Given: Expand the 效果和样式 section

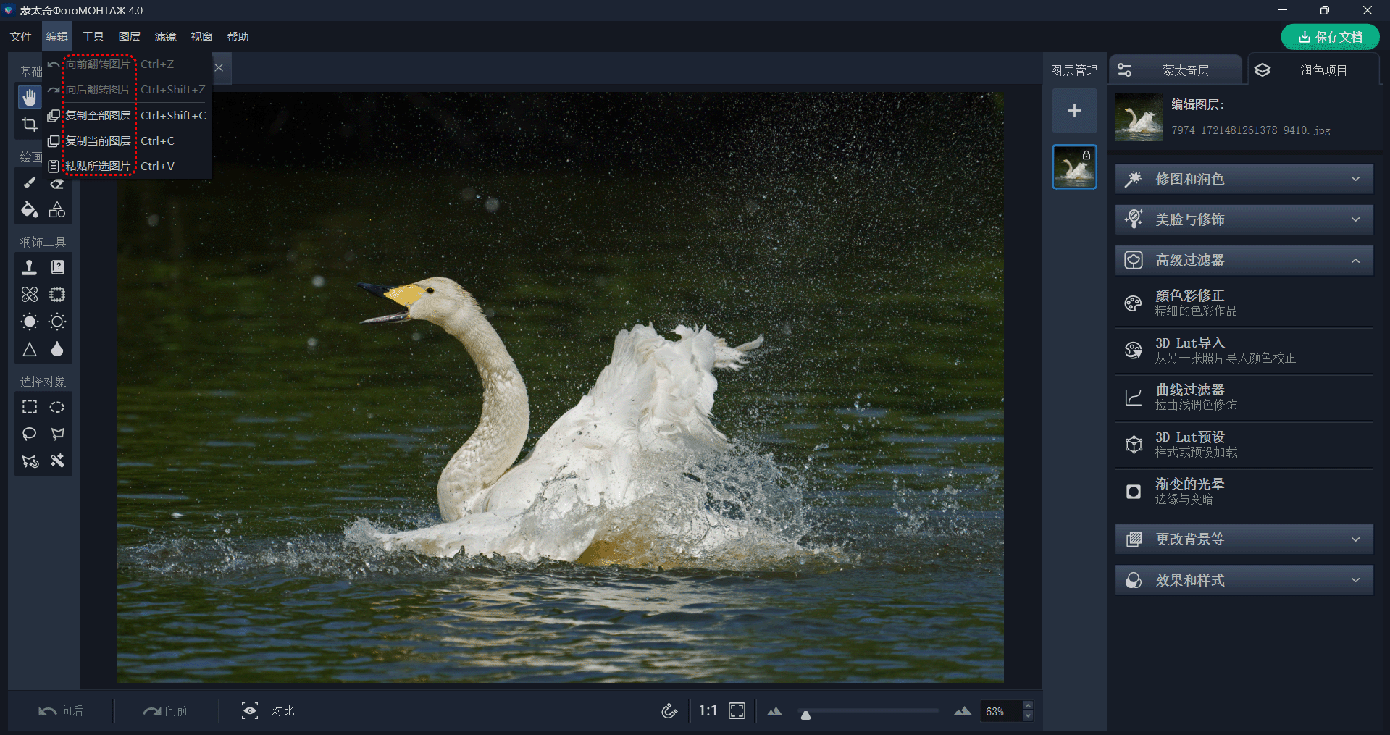Looking at the screenshot, I should click(x=1244, y=580).
